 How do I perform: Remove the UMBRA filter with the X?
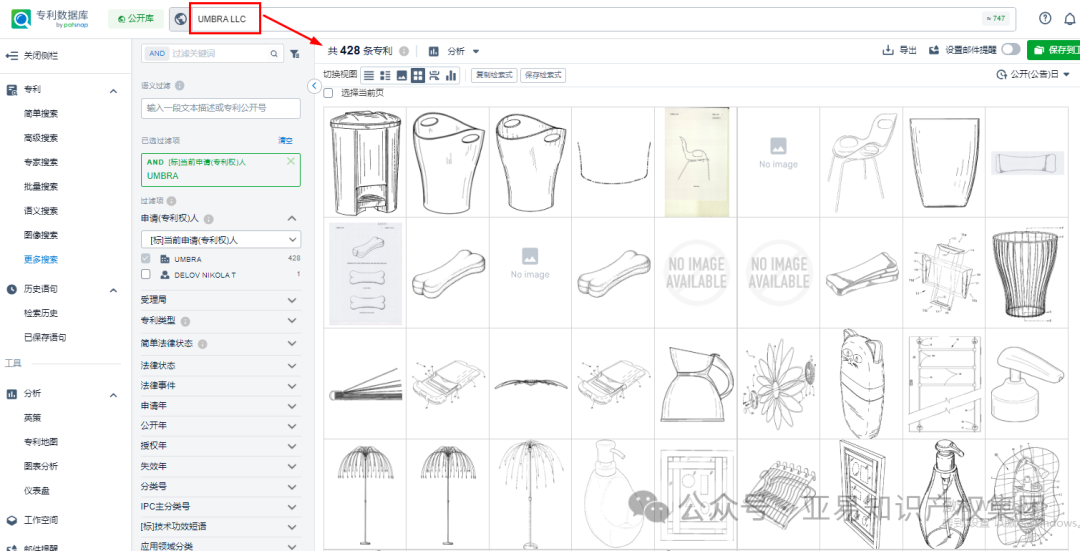(290, 161)
